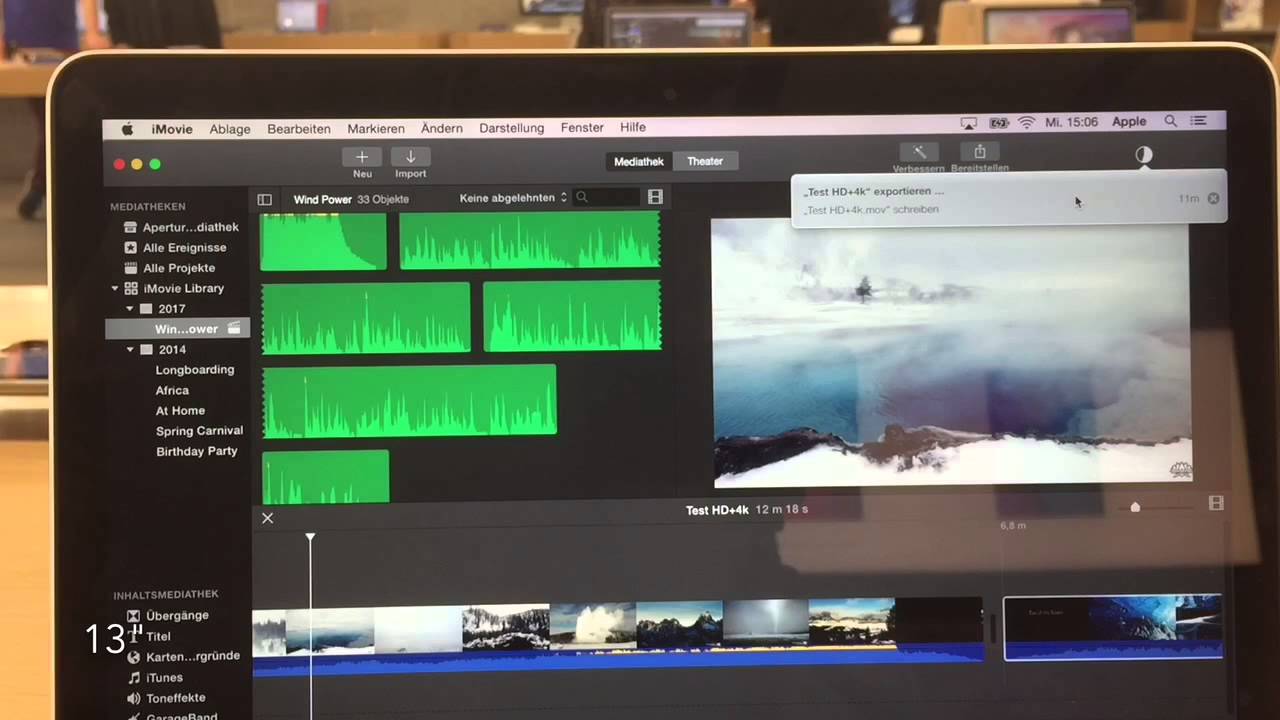Collapse the 2017 folder triangle

tap(130, 309)
